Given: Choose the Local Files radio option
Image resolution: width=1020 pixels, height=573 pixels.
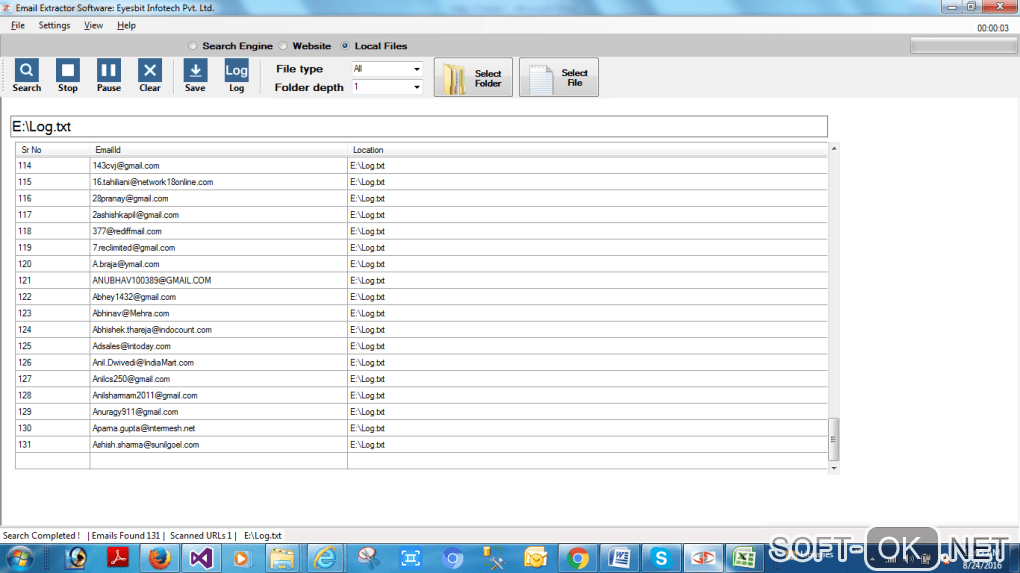Looking at the screenshot, I should click(345, 46).
